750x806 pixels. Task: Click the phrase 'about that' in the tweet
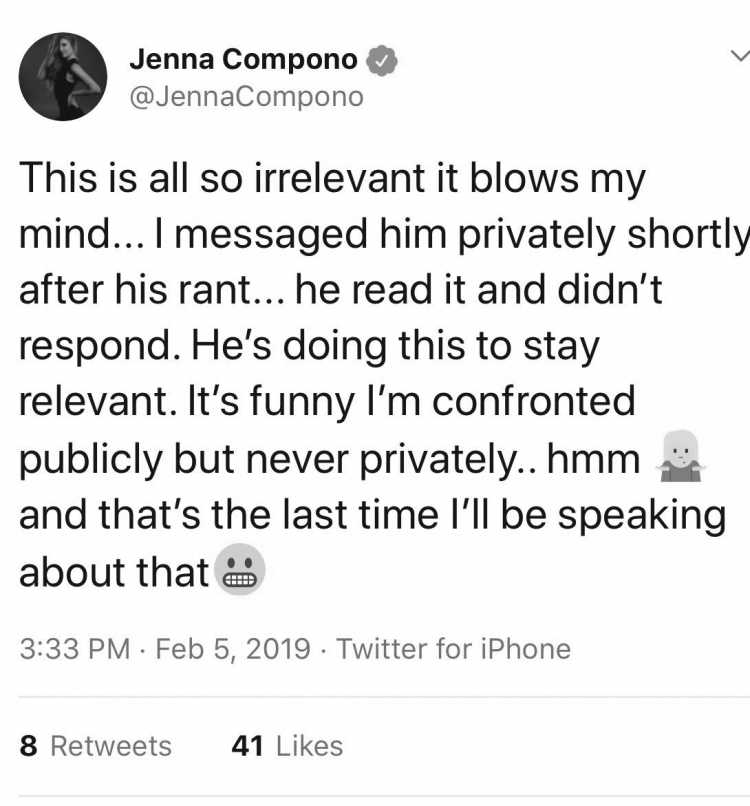[x=114, y=572]
